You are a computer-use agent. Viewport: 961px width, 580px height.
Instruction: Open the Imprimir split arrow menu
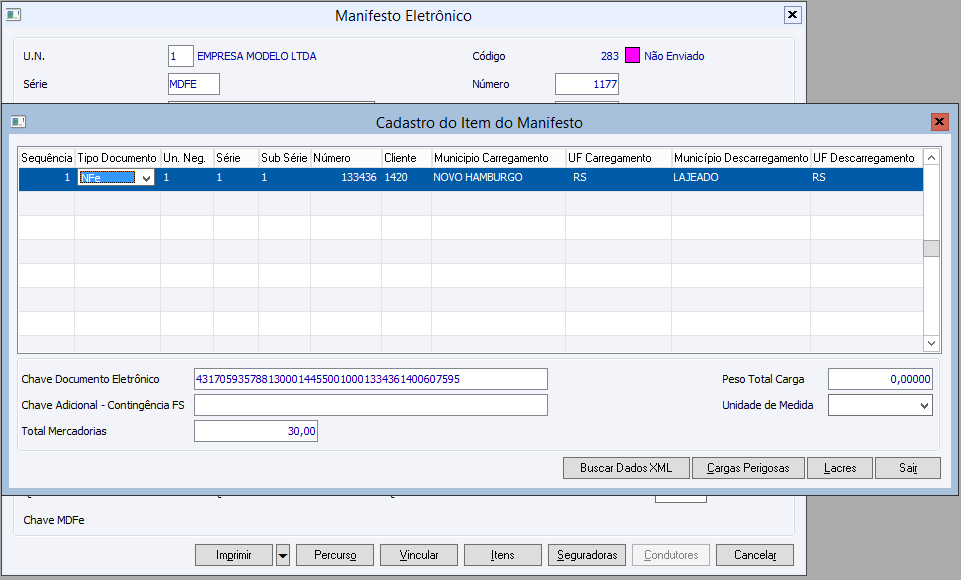pos(282,555)
